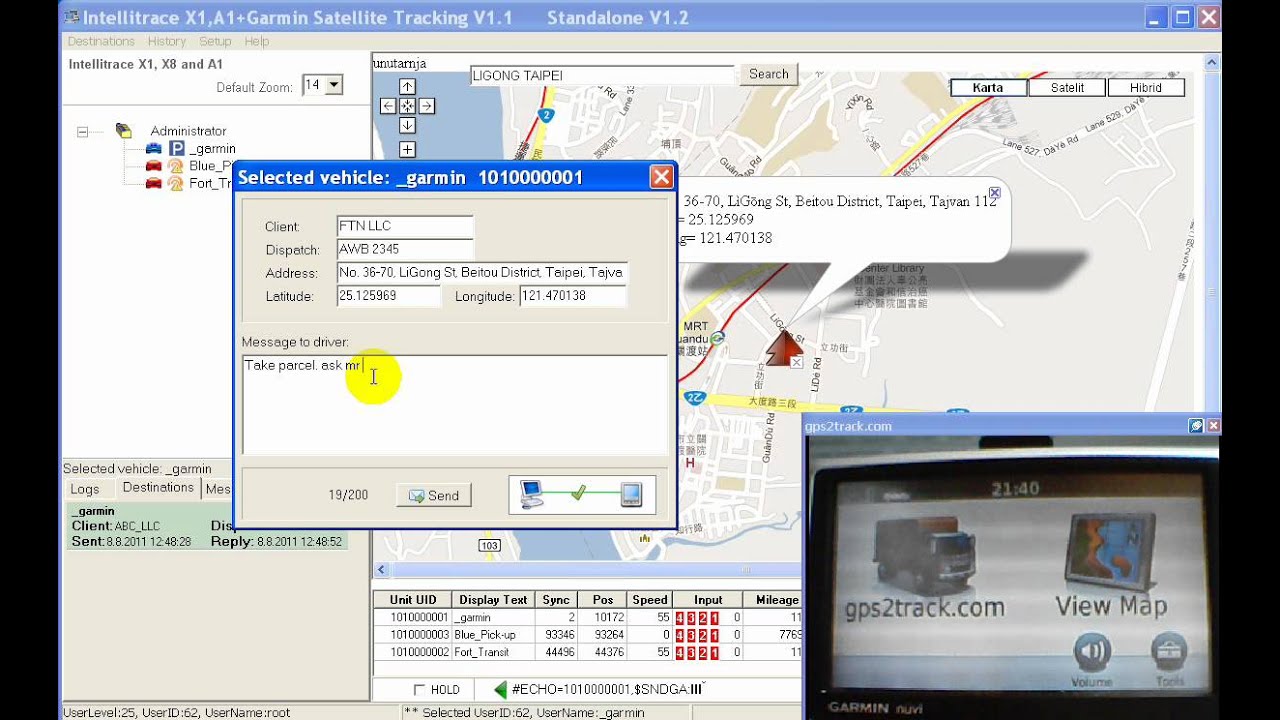Screen dimensions: 1280x720
Task: Enable the HOLD checkbox
Action: pyautogui.click(x=420, y=689)
